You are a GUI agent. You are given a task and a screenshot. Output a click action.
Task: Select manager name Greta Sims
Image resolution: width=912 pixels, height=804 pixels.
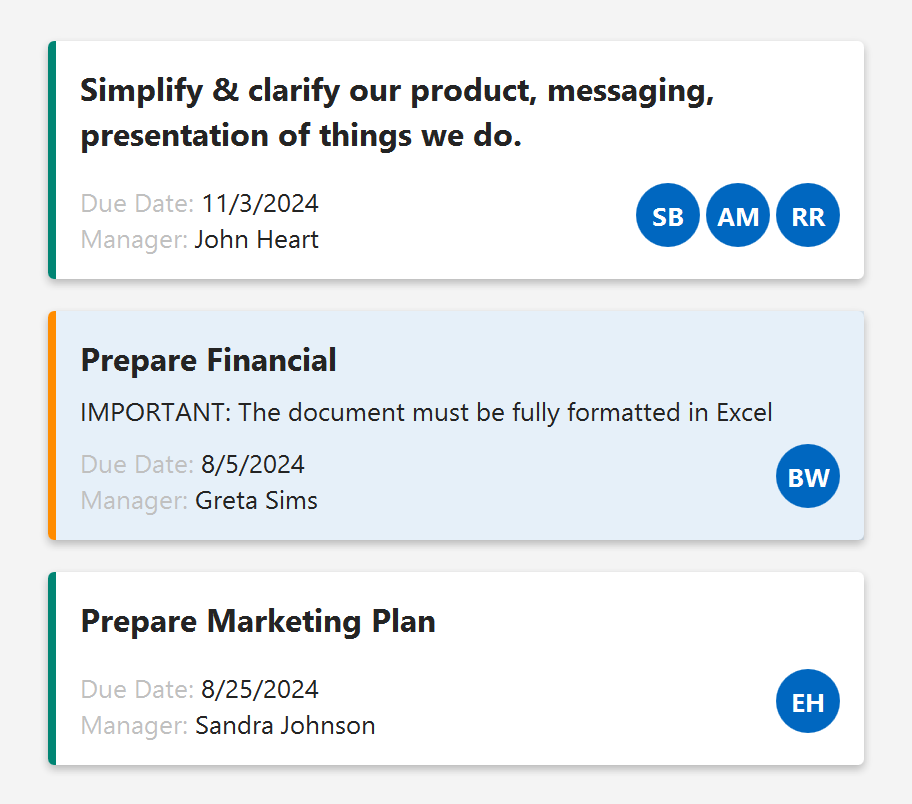point(256,500)
